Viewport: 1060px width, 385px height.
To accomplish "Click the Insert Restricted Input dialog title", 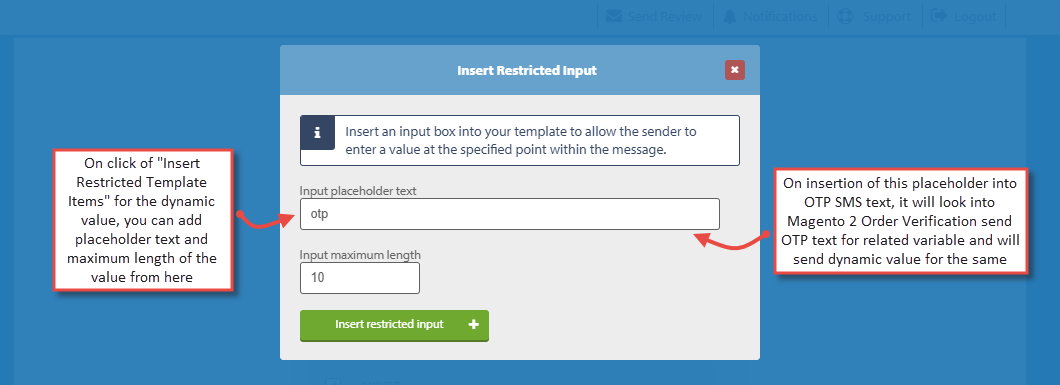I will (x=527, y=70).
